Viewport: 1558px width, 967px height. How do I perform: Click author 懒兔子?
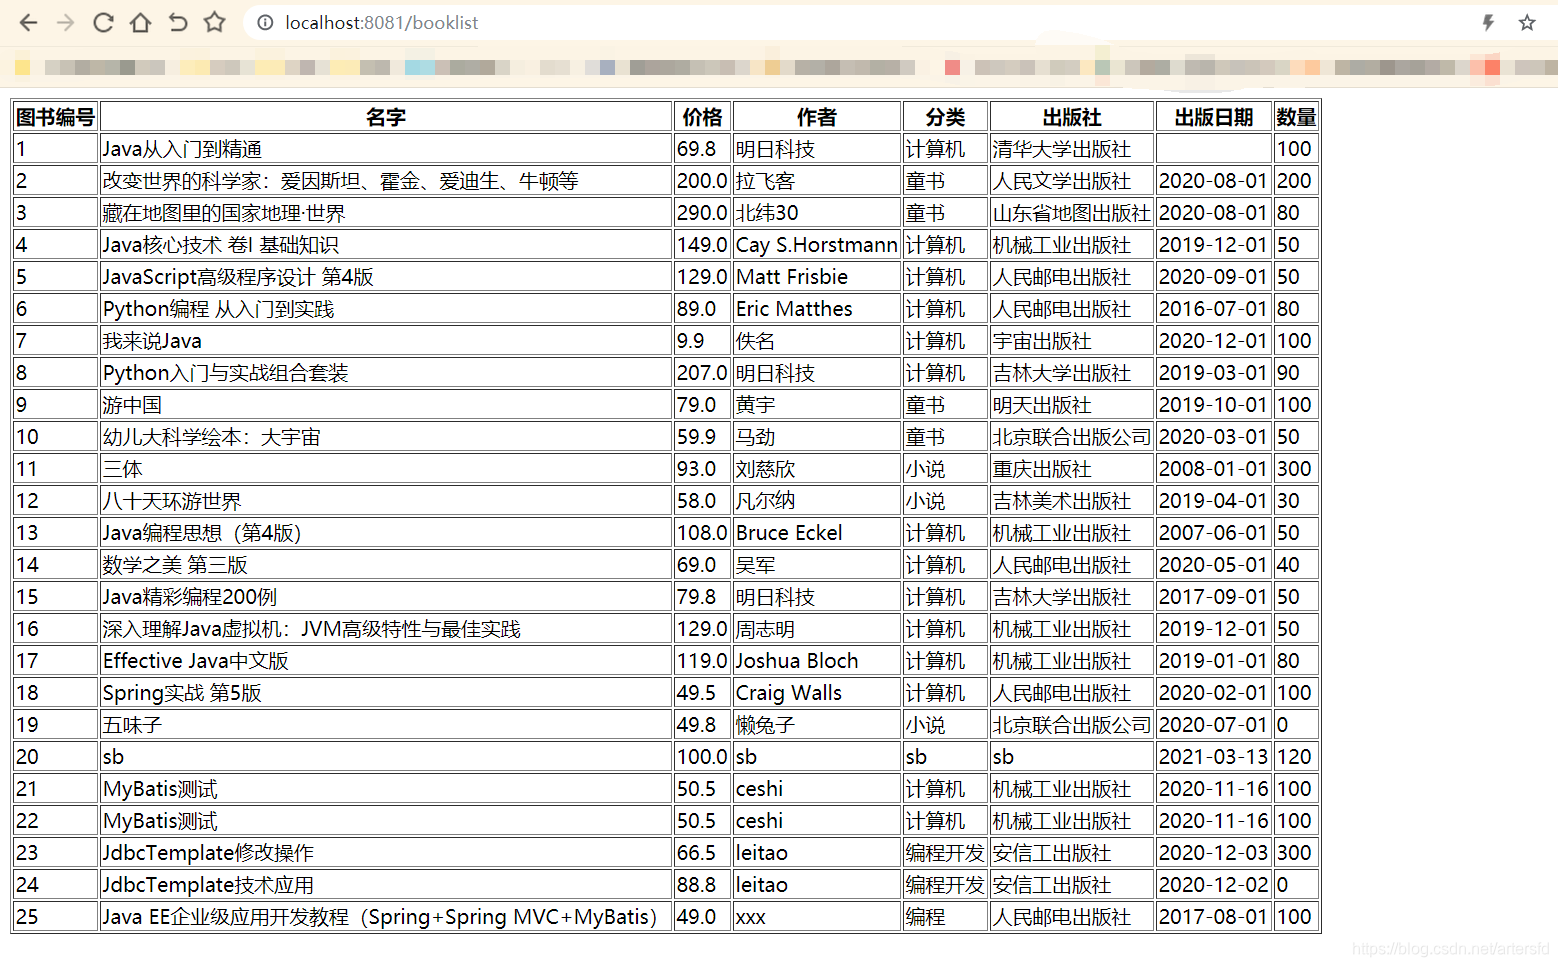click(766, 725)
